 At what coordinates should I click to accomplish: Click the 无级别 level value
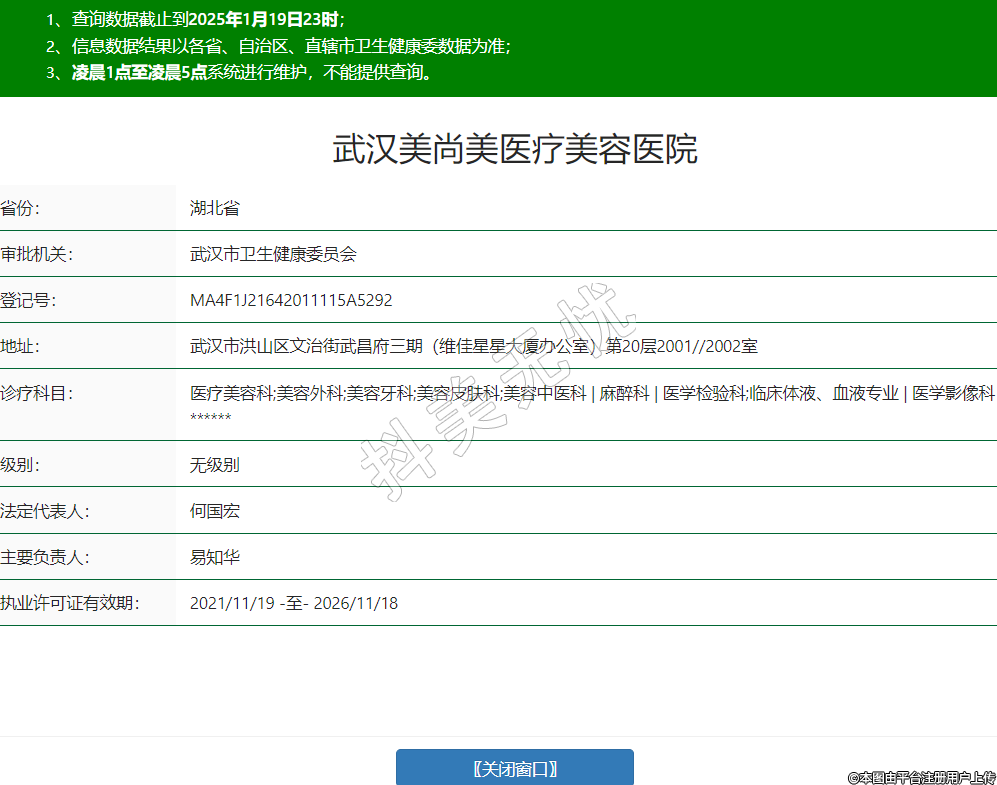pyautogui.click(x=215, y=465)
